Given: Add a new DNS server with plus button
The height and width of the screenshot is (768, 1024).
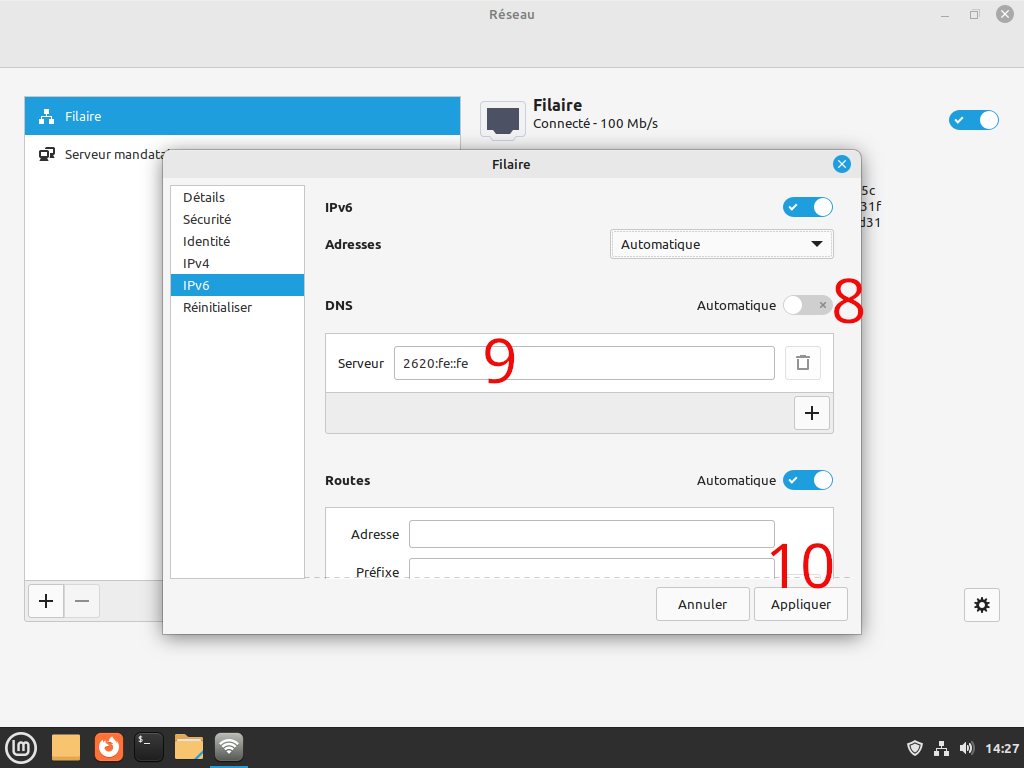Looking at the screenshot, I should (811, 413).
